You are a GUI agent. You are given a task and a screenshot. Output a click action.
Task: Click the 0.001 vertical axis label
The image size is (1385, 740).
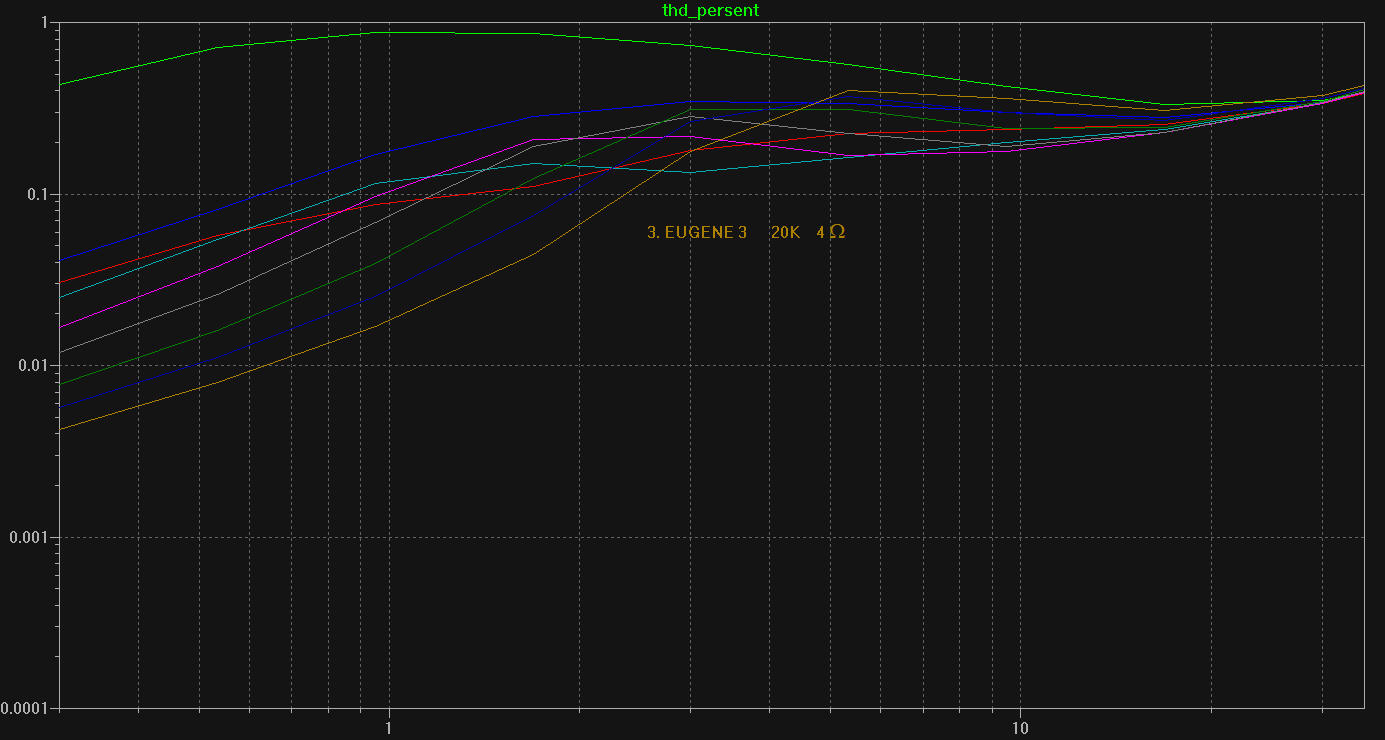[30, 537]
